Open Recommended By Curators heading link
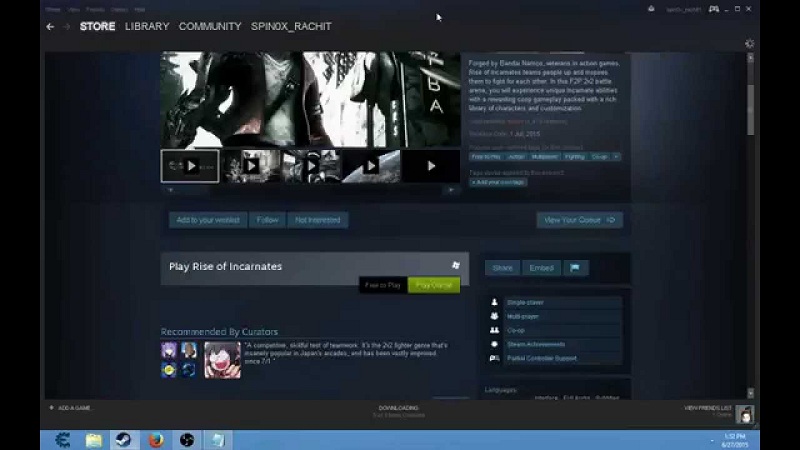800x450 pixels. 219,332
